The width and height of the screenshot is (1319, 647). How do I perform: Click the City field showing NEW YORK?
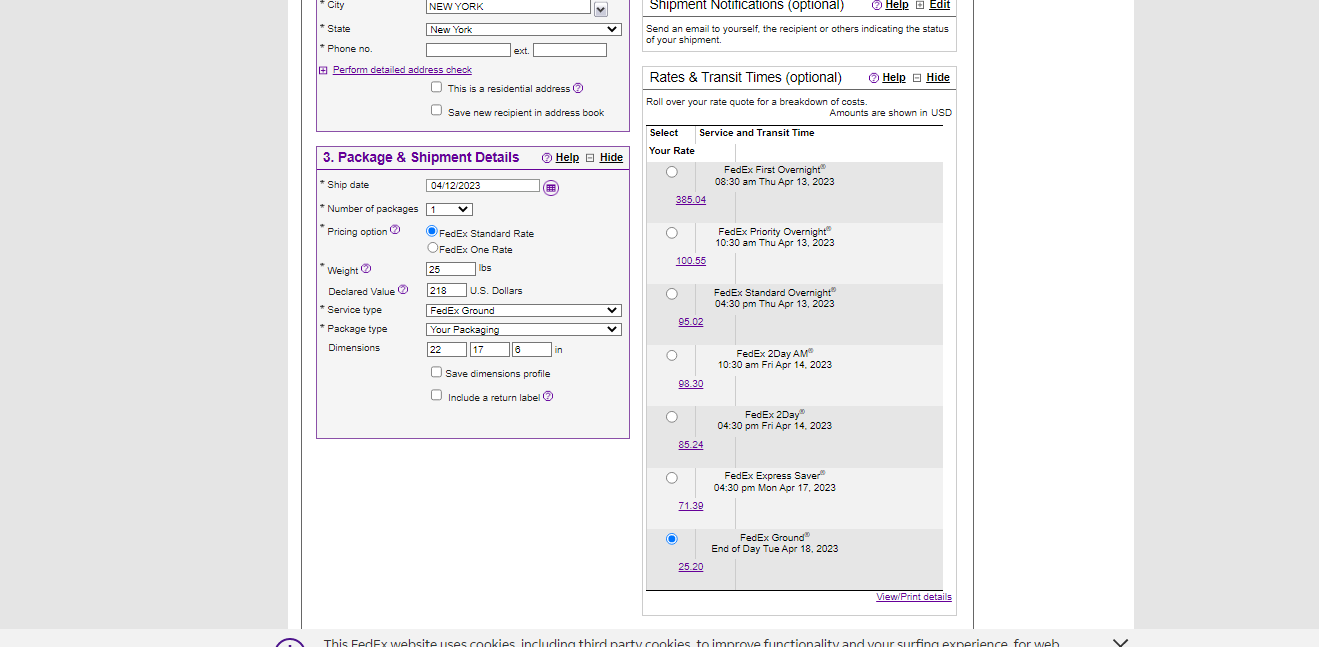pos(508,6)
